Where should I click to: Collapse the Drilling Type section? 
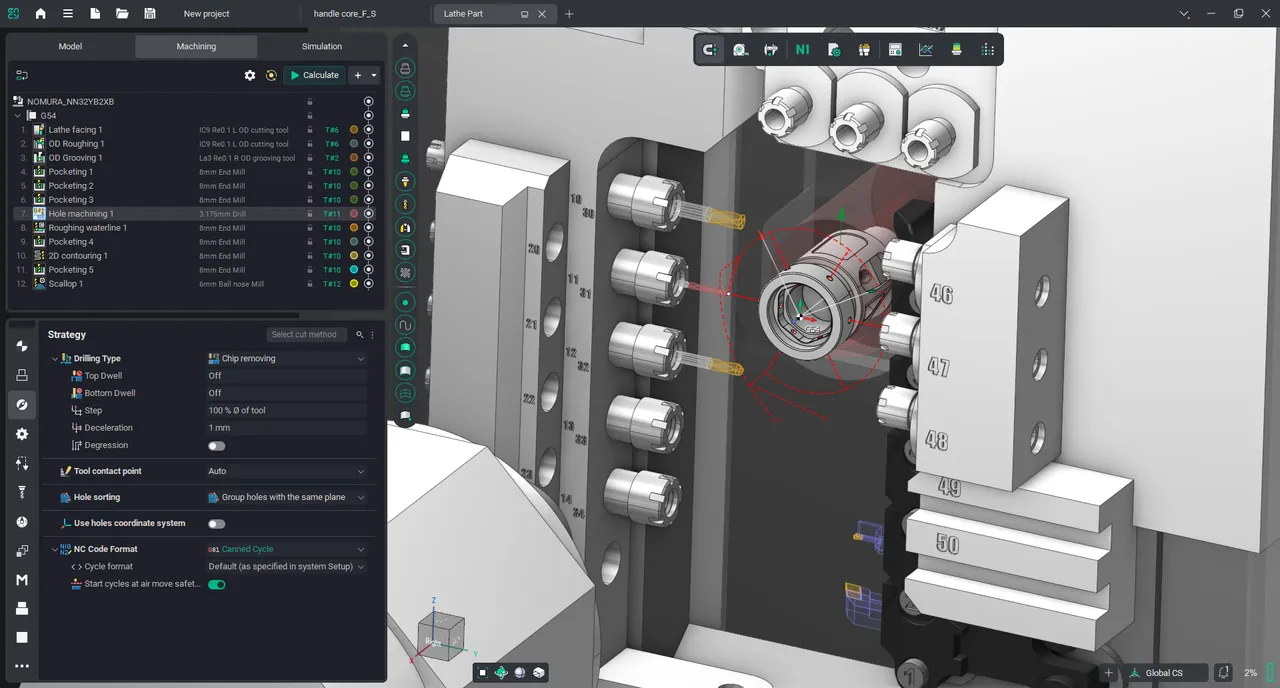click(55, 358)
